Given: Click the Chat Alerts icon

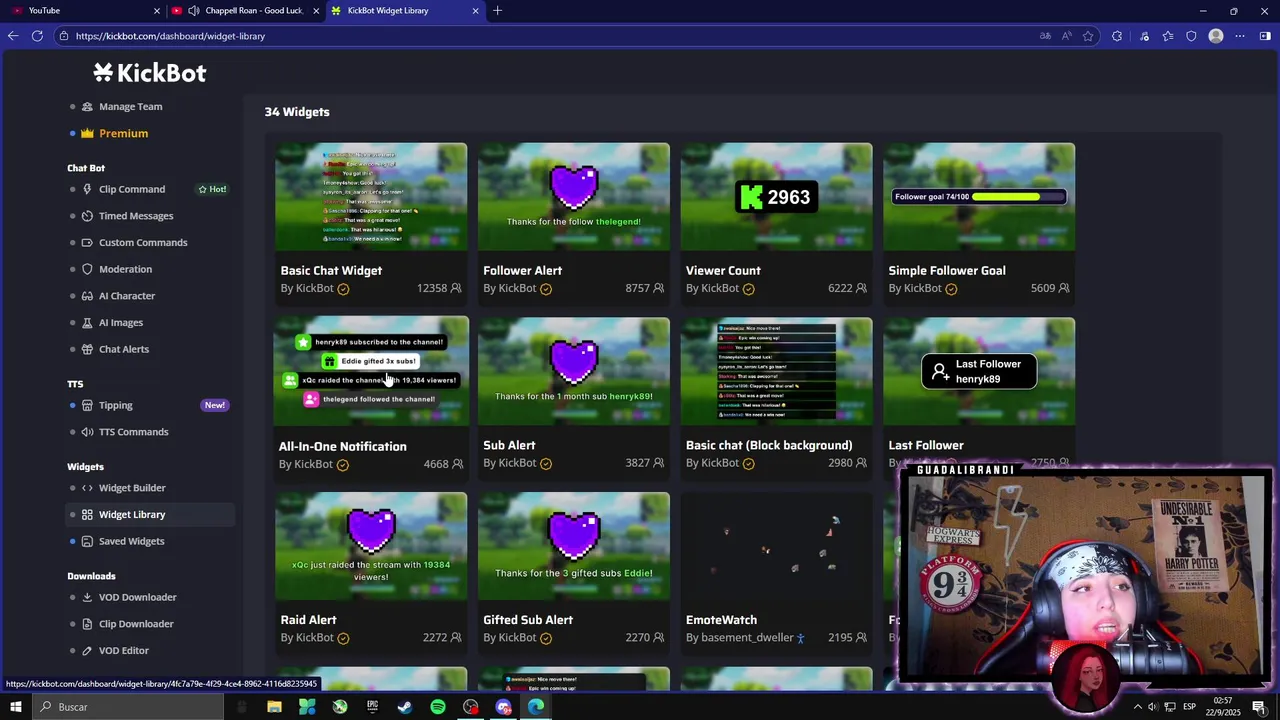Looking at the screenshot, I should [x=87, y=349].
